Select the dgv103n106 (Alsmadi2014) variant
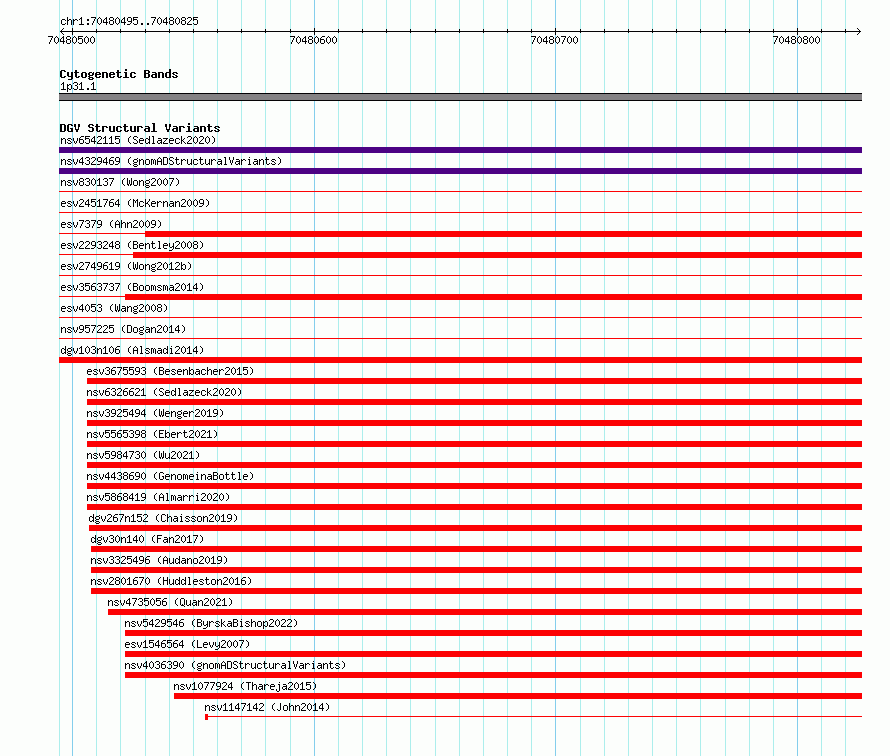Screen dimensions: 890x756 click(132, 350)
